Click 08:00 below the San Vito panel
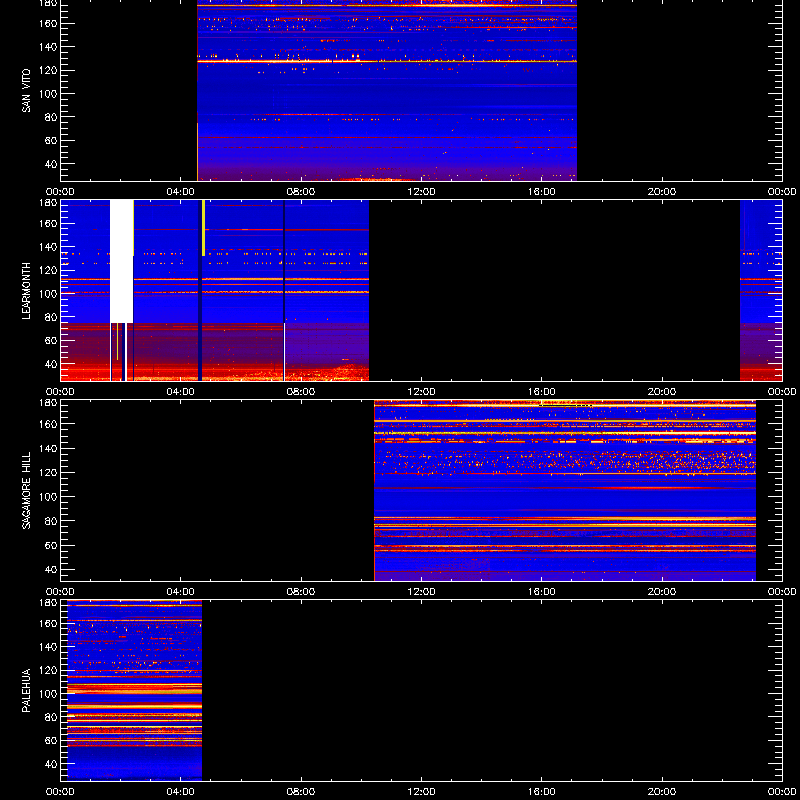Image resolution: width=800 pixels, height=800 pixels. pyautogui.click(x=301, y=192)
